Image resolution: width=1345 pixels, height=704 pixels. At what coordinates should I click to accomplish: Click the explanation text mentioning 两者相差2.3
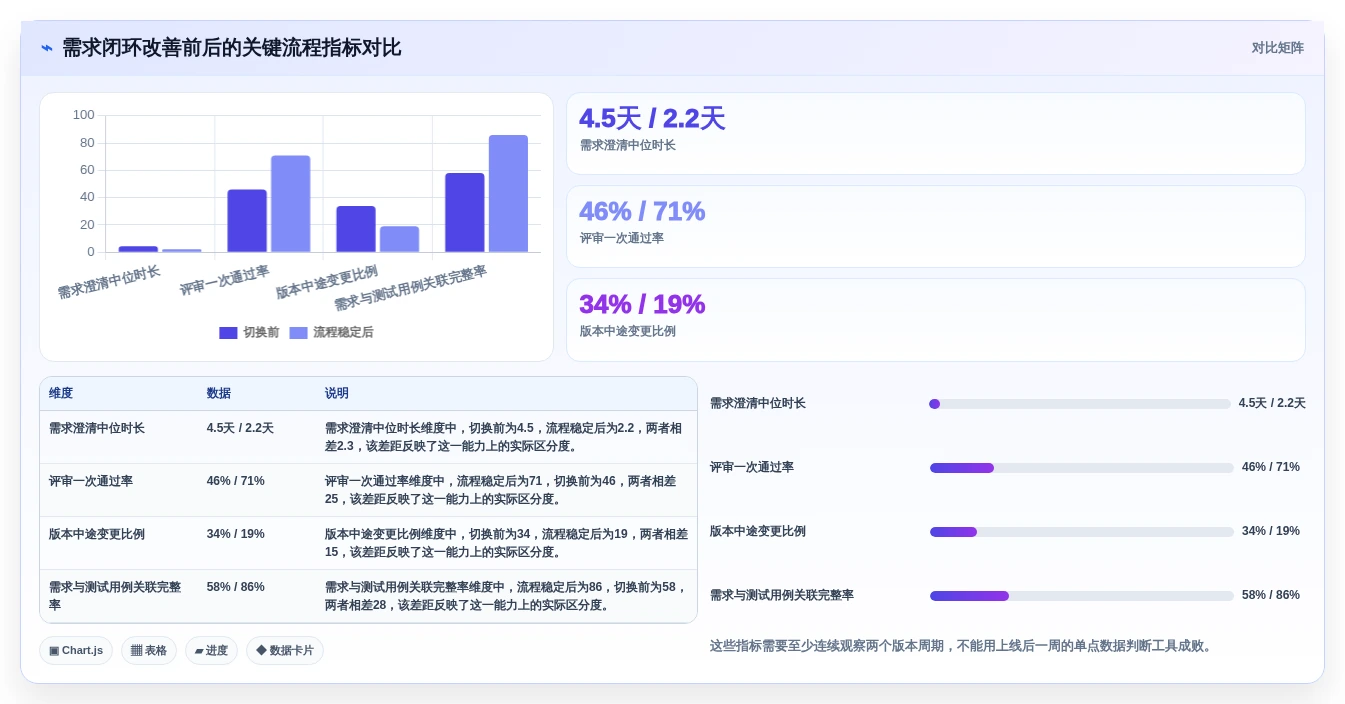[506, 437]
